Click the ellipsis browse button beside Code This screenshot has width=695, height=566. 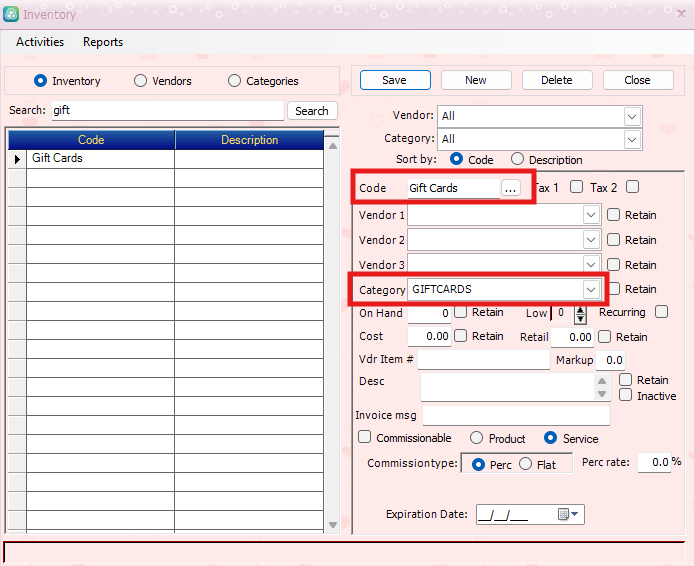511,188
